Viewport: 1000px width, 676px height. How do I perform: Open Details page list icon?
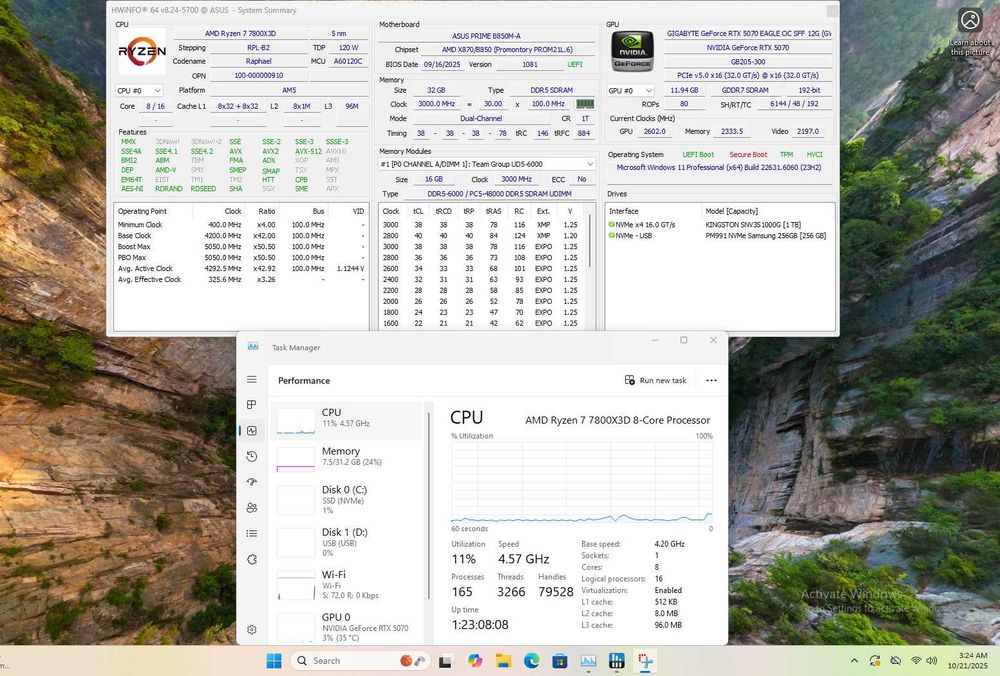tap(252, 534)
